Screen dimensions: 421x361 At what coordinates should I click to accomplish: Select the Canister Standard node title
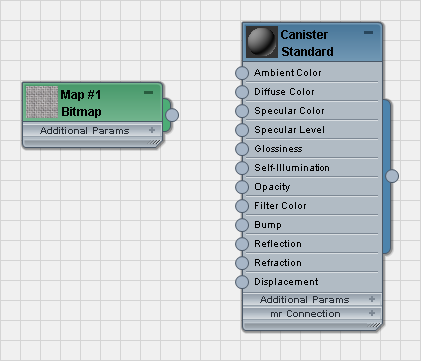(x=307, y=43)
